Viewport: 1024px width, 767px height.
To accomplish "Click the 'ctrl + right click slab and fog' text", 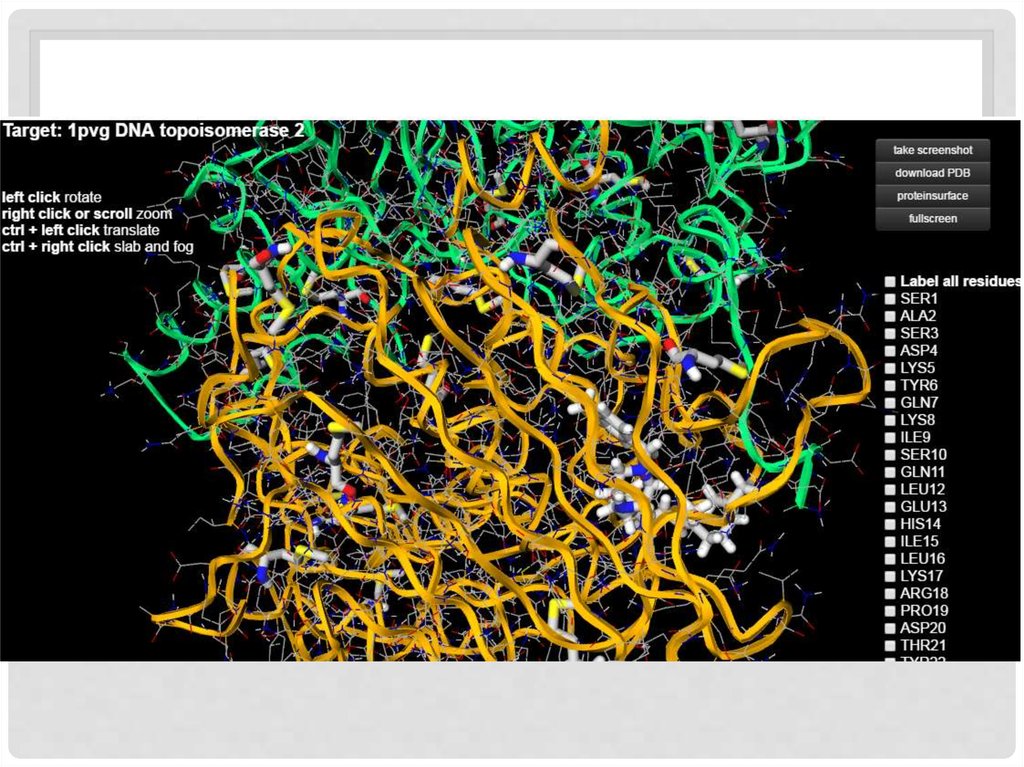I will (x=97, y=247).
